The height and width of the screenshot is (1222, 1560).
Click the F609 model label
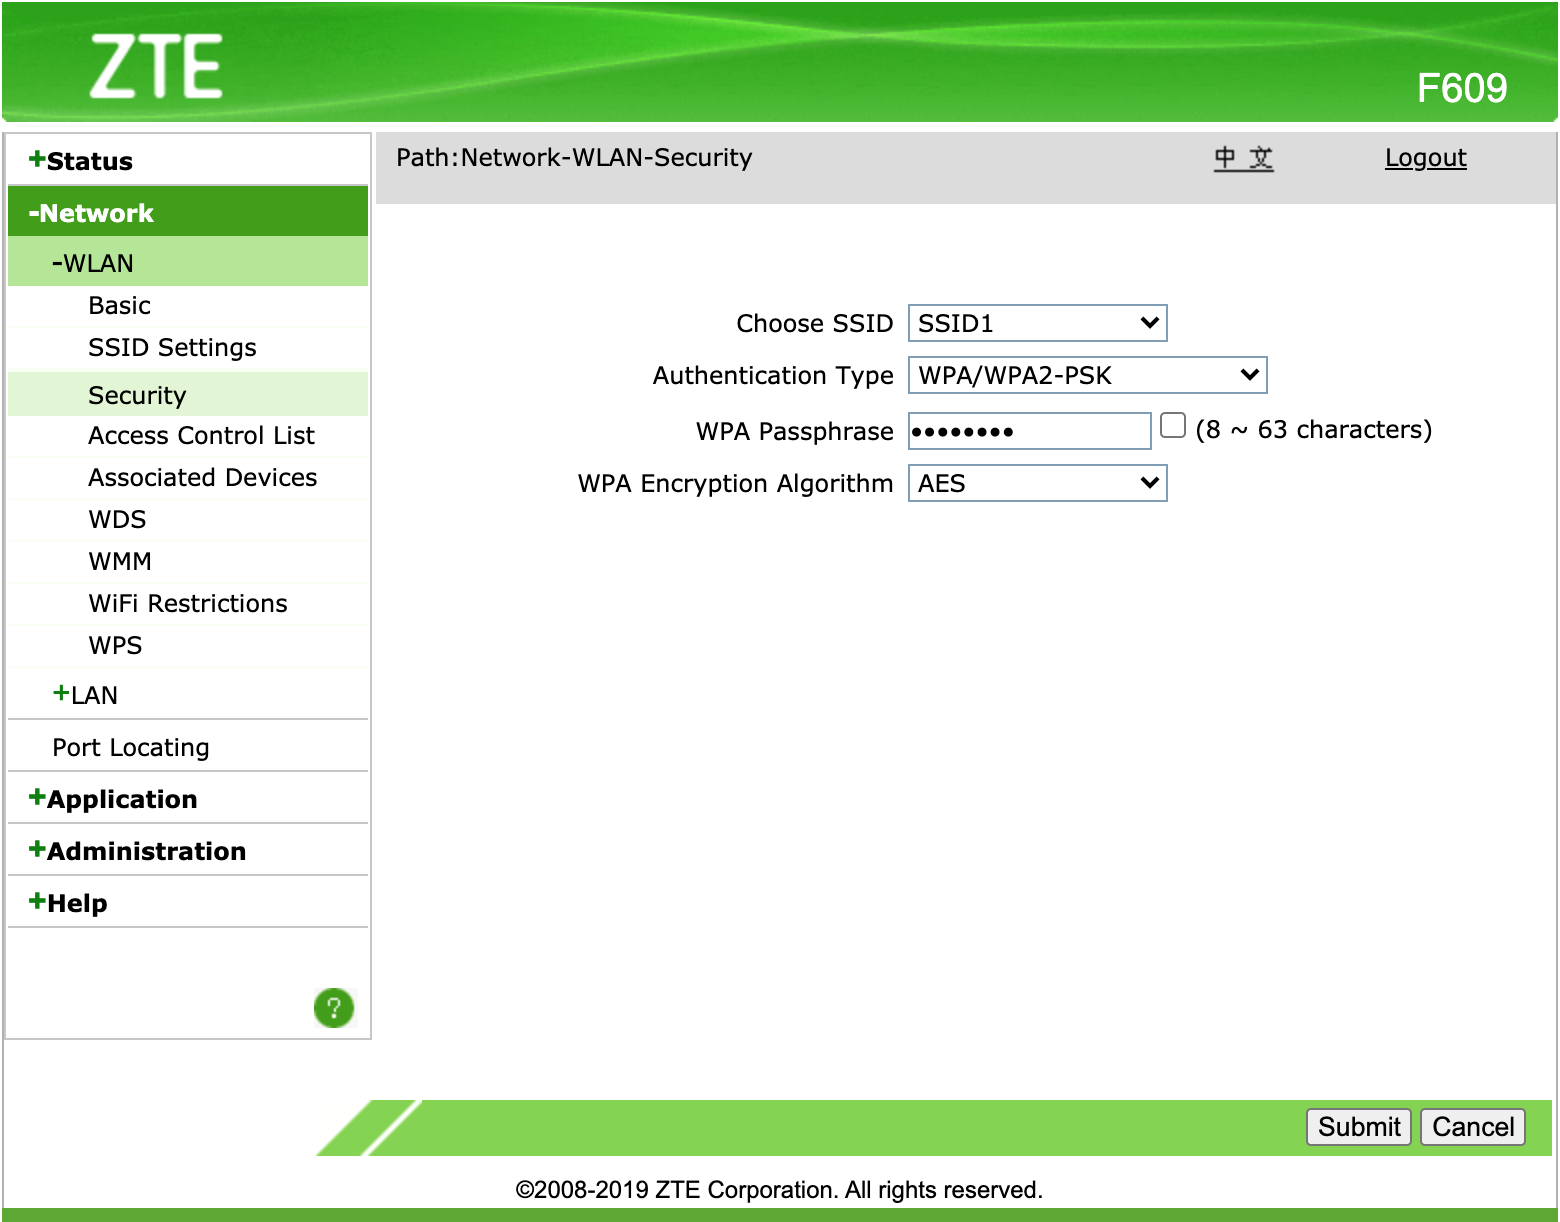click(1461, 88)
